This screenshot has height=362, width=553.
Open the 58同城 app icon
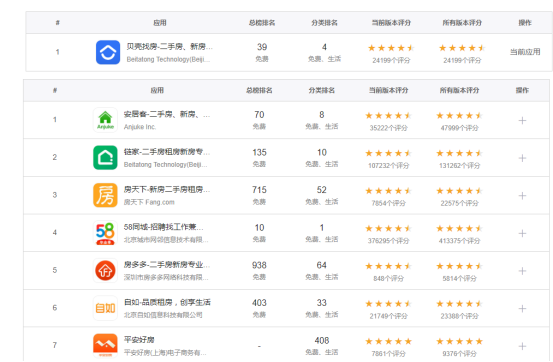coord(105,233)
